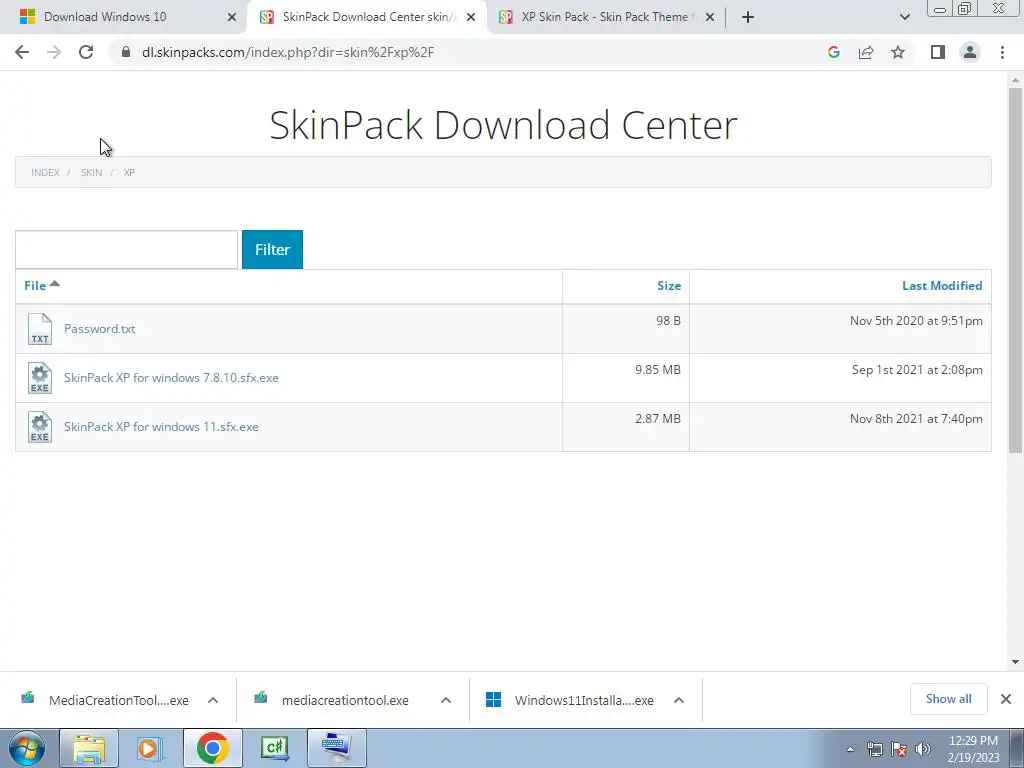
Task: Close the XP Skin Pack tab
Action: pos(710,17)
